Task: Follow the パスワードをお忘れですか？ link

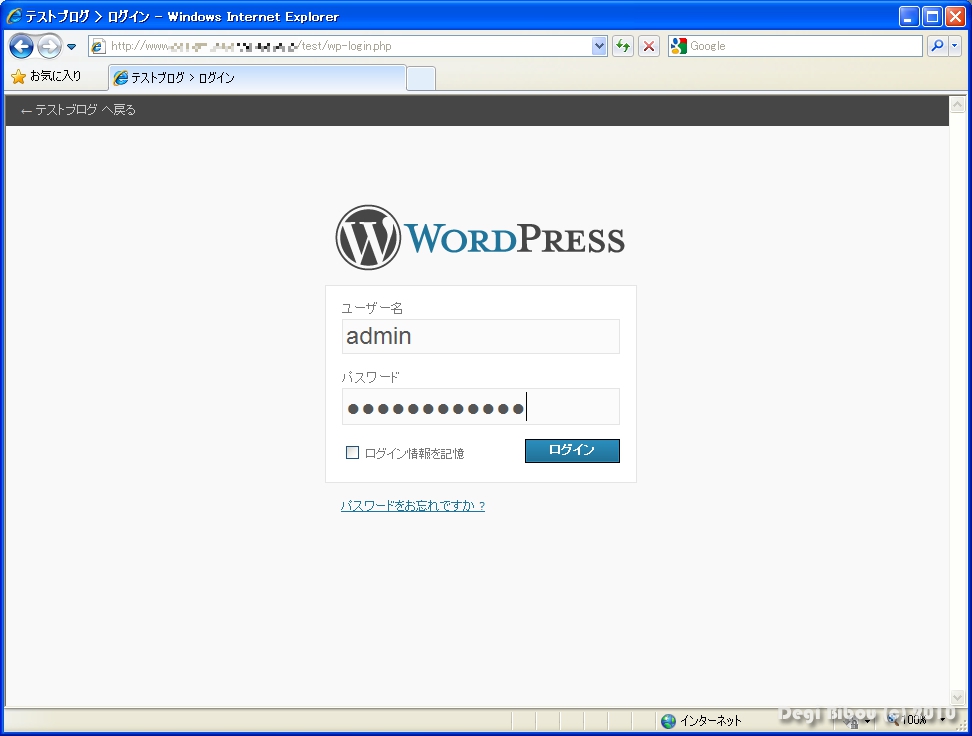Action: tap(413, 506)
